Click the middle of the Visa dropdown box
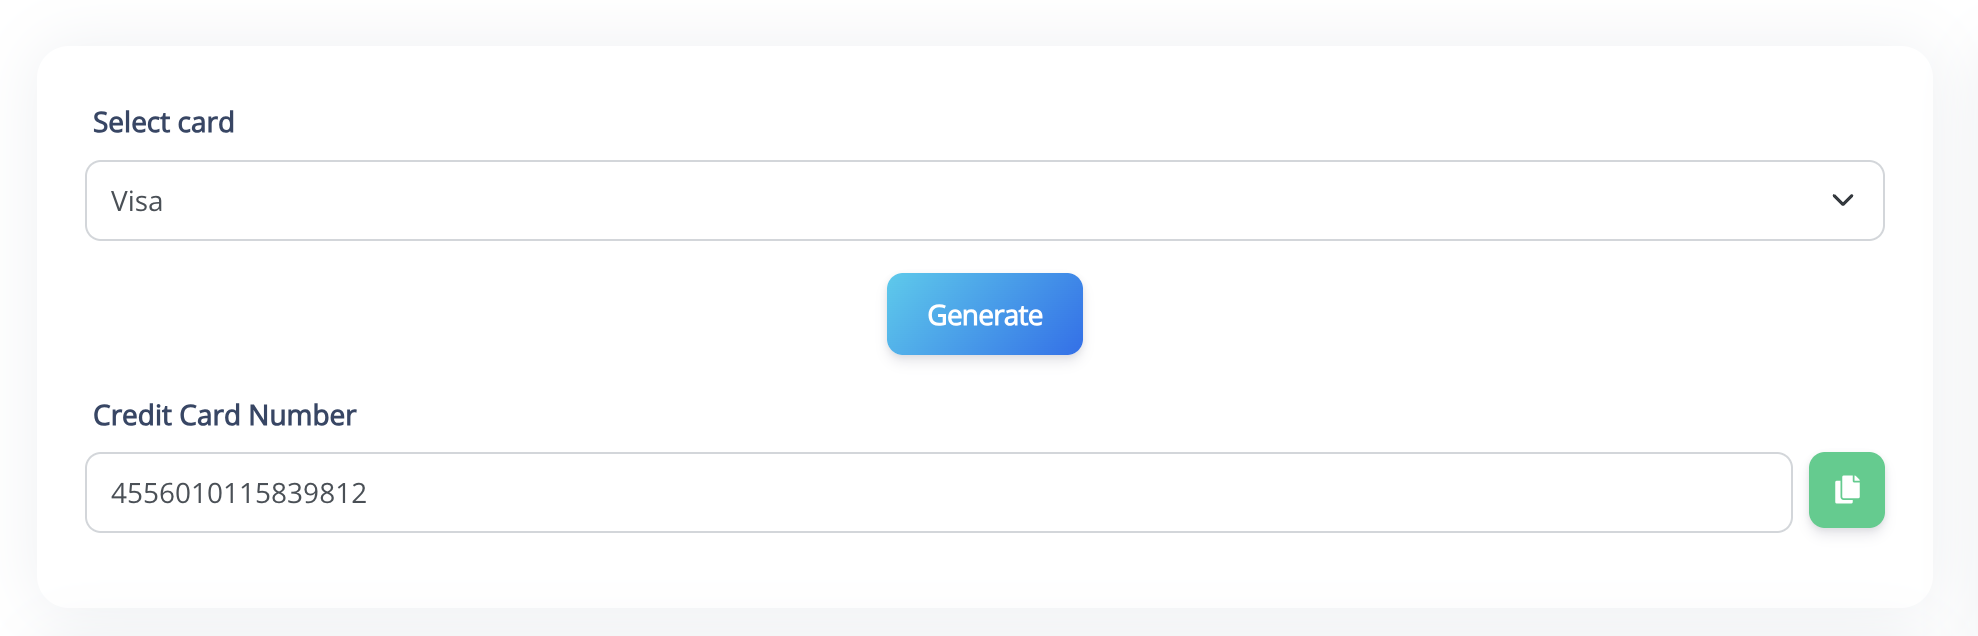Image resolution: width=1978 pixels, height=636 pixels. click(x=984, y=200)
